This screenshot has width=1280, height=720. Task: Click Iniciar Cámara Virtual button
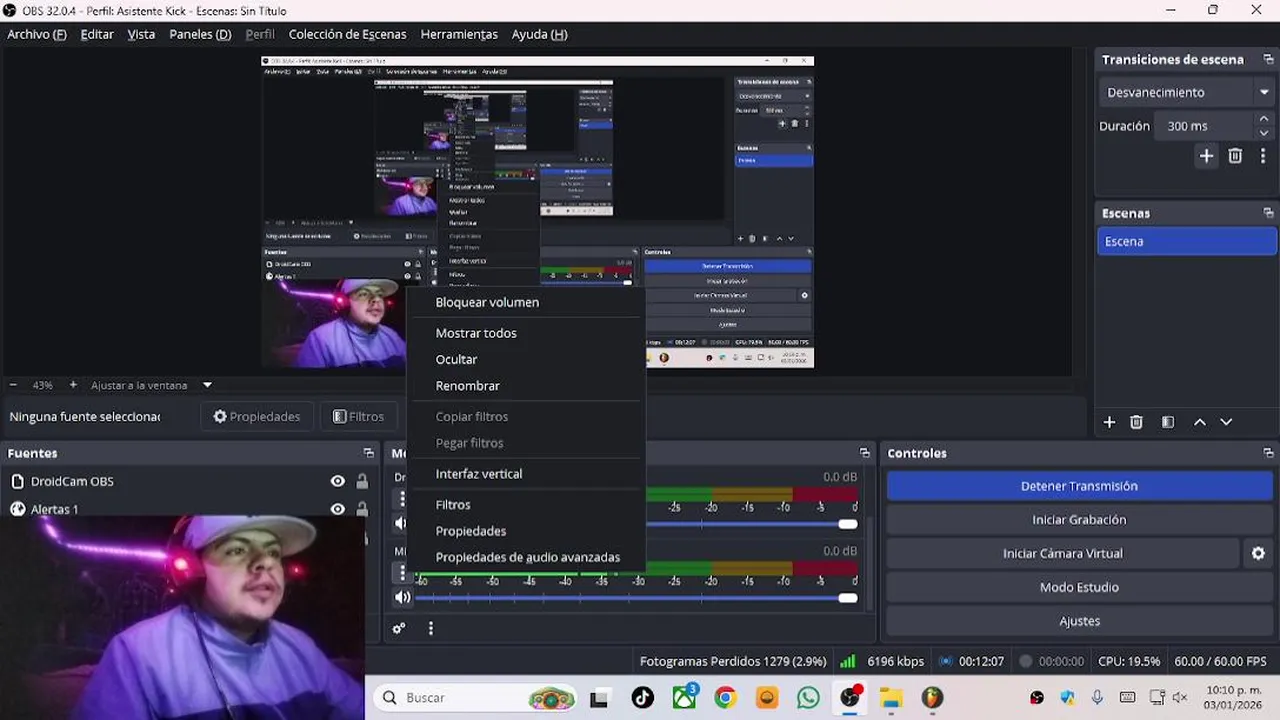point(1062,553)
